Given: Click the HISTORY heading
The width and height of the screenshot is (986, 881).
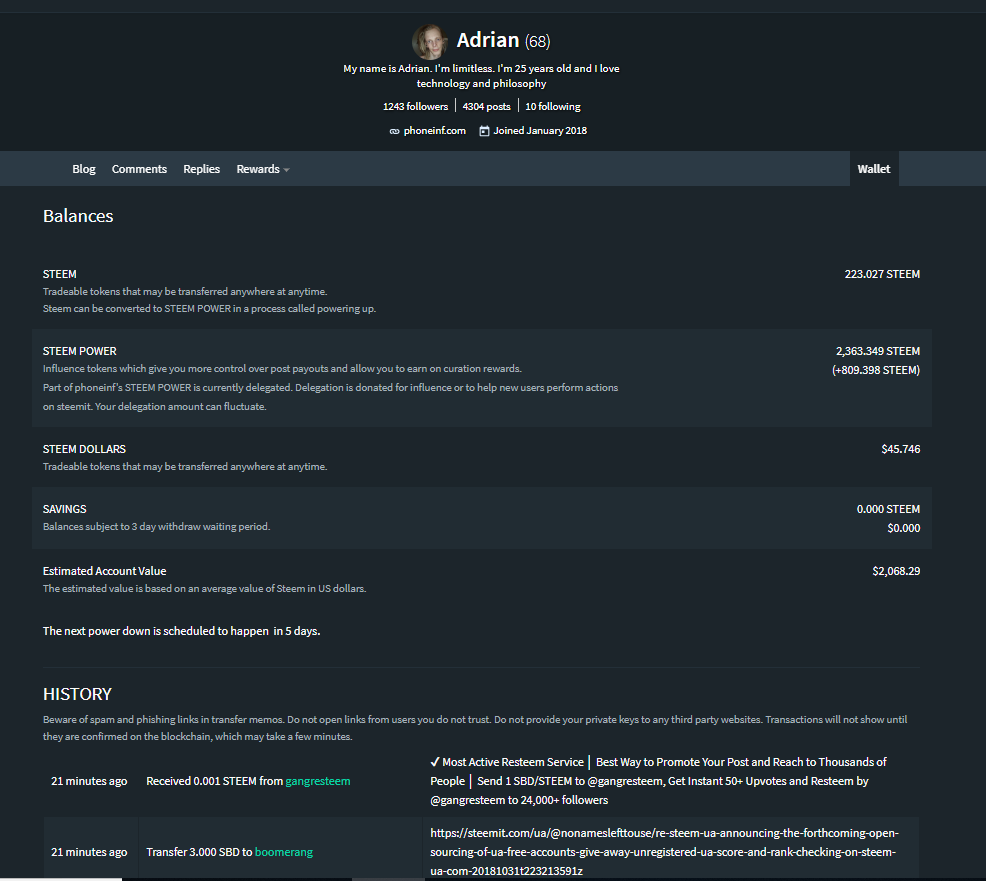Looking at the screenshot, I should pos(77,694).
